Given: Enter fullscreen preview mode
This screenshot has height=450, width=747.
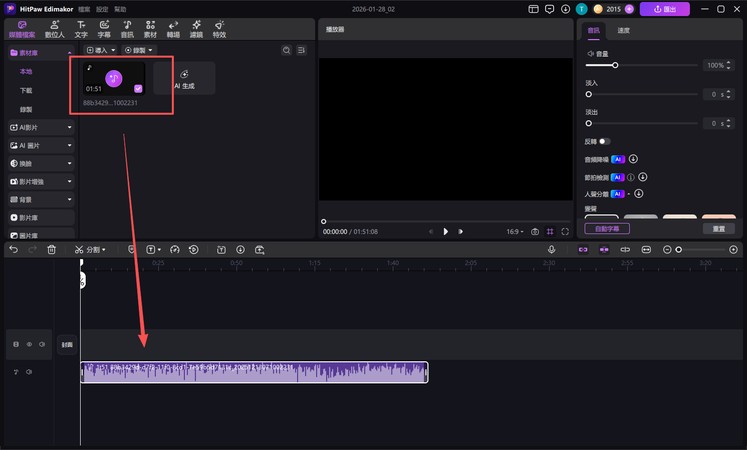Looking at the screenshot, I should click(x=565, y=231).
